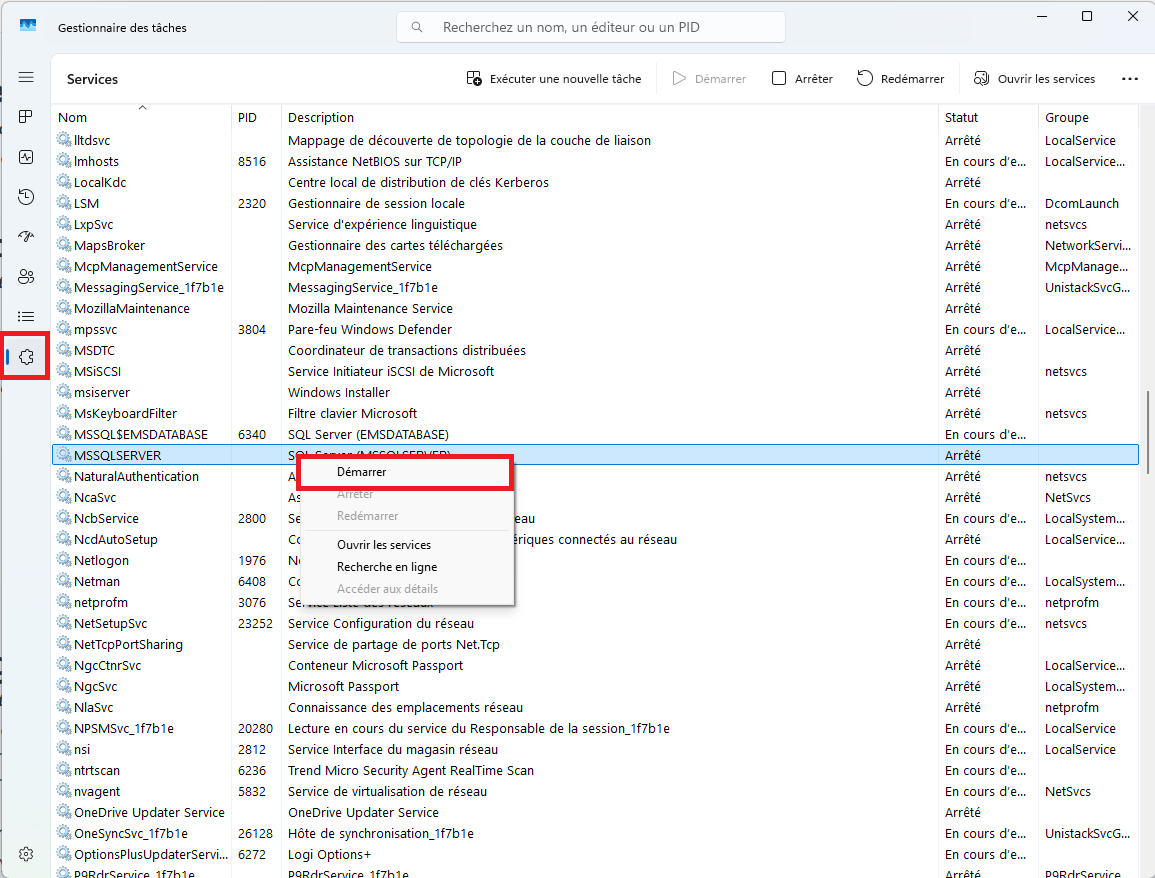Click the gear icon beside nsi

pos(64,748)
